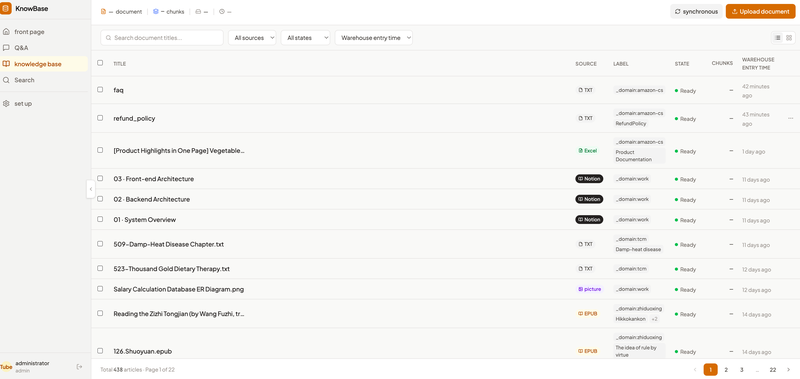
Task: Open Q&A chat icon in sidebar
Action: coord(6,48)
